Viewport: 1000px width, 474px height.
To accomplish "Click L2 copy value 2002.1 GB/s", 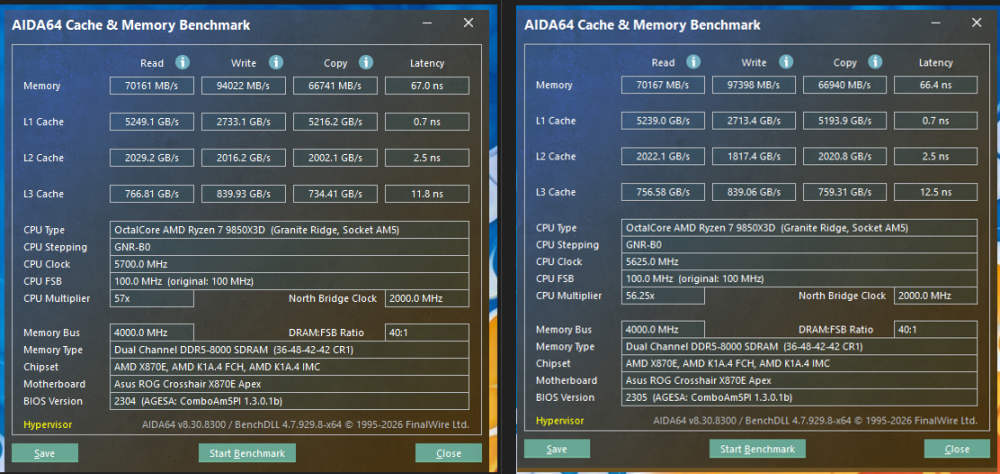I will (335, 158).
